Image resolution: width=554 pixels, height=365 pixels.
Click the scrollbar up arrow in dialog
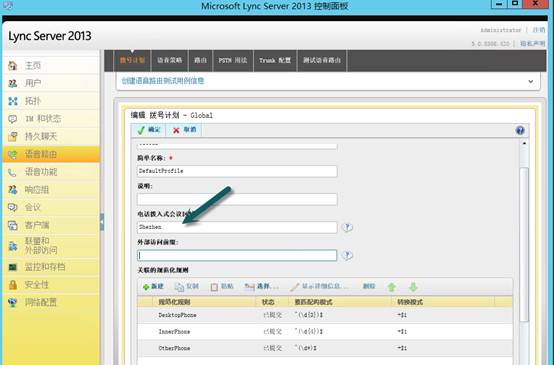pos(524,143)
